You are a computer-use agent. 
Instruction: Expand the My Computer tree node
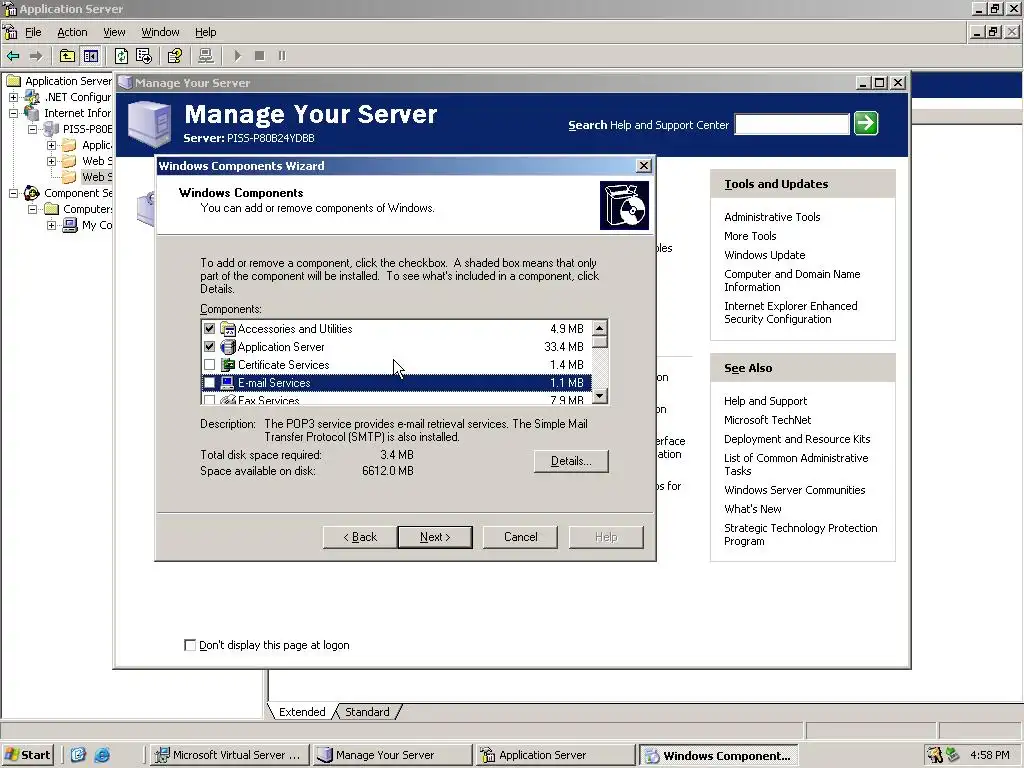tap(51, 225)
